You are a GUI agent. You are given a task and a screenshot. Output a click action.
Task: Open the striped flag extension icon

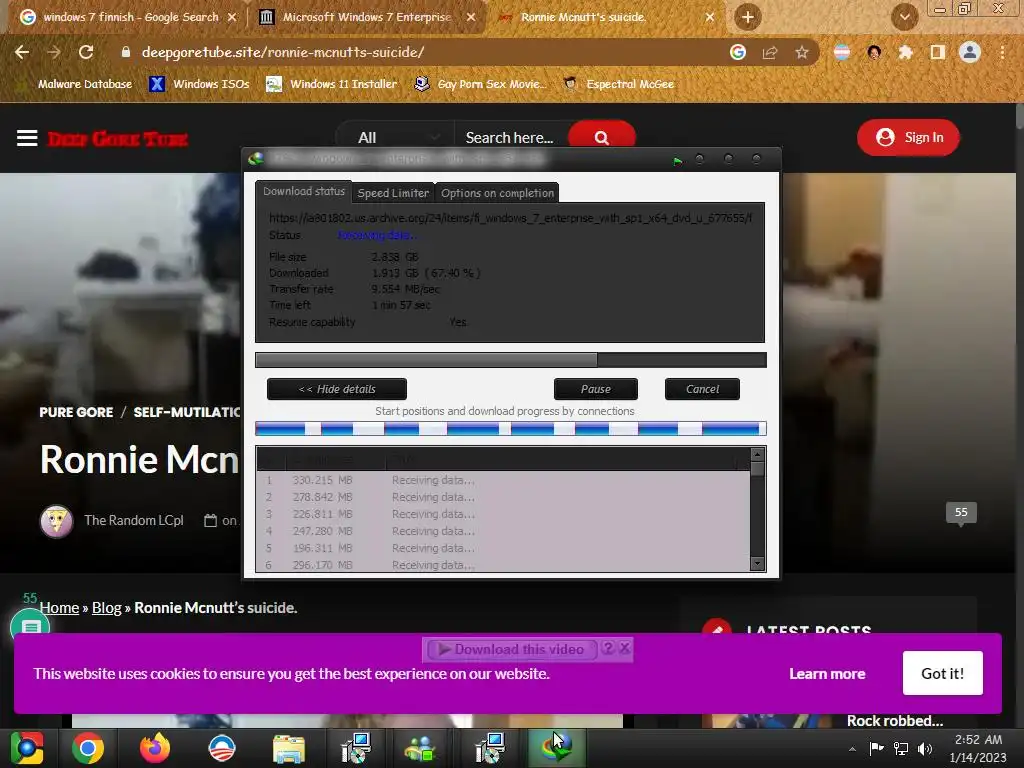(842, 52)
